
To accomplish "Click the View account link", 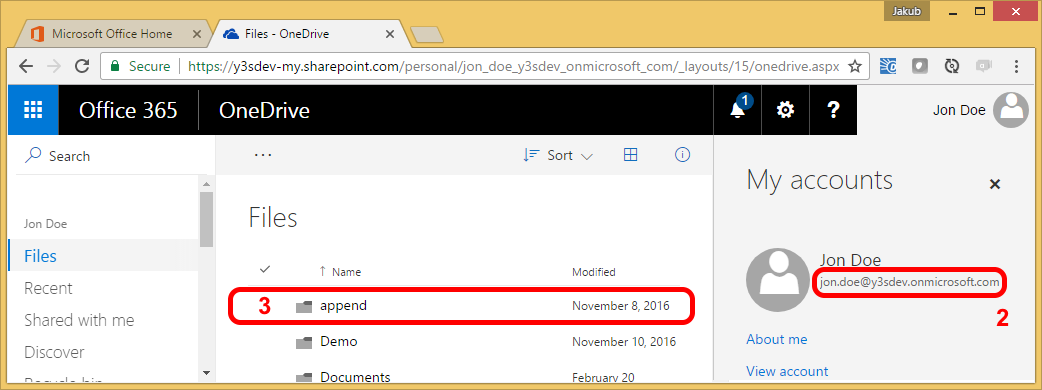I will 787,371.
